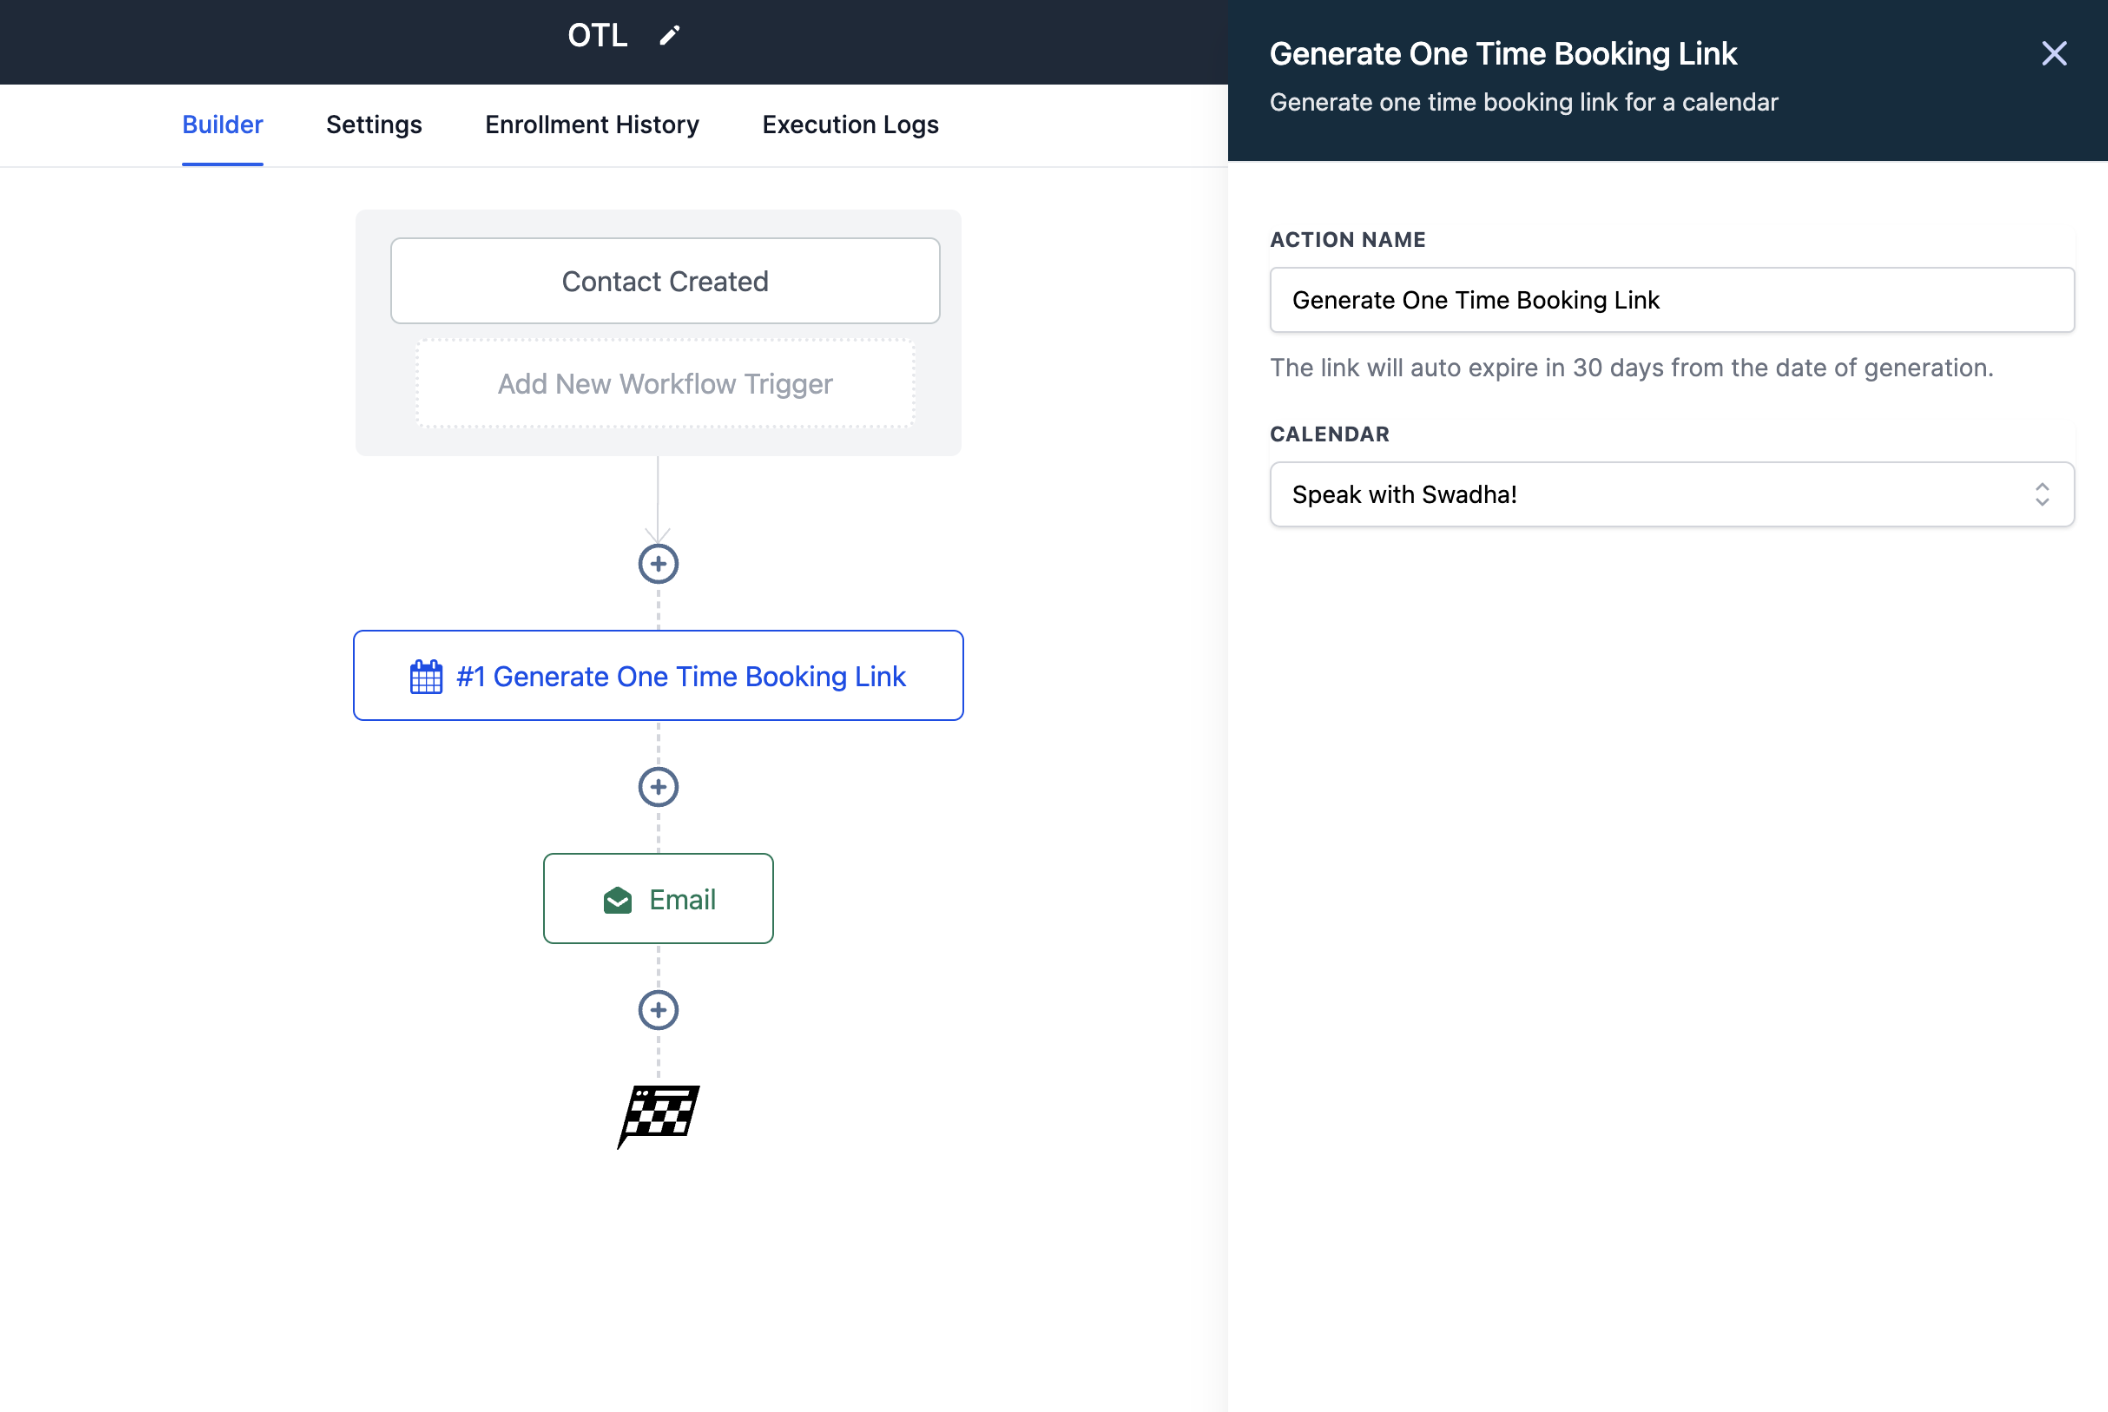2108x1412 pixels.
Task: Open the Enrollment History tab
Action: pos(591,124)
